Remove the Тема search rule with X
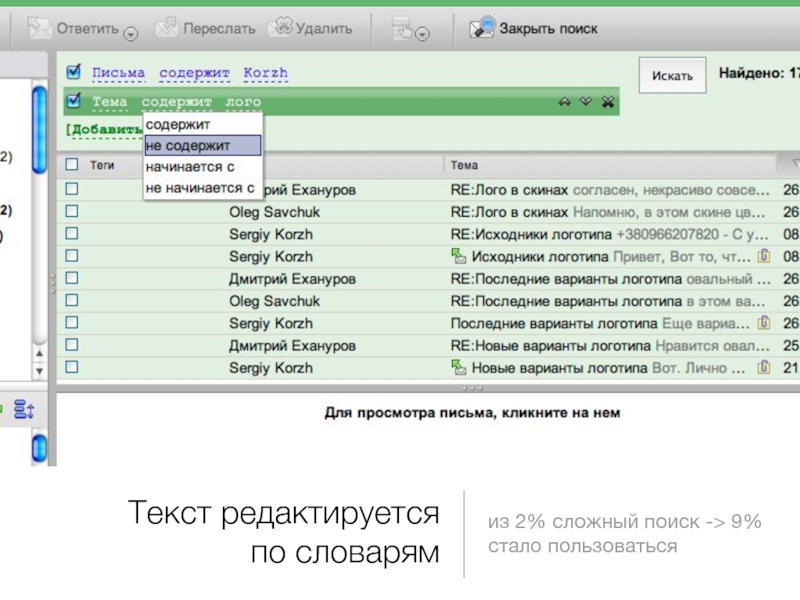 pyautogui.click(x=607, y=102)
